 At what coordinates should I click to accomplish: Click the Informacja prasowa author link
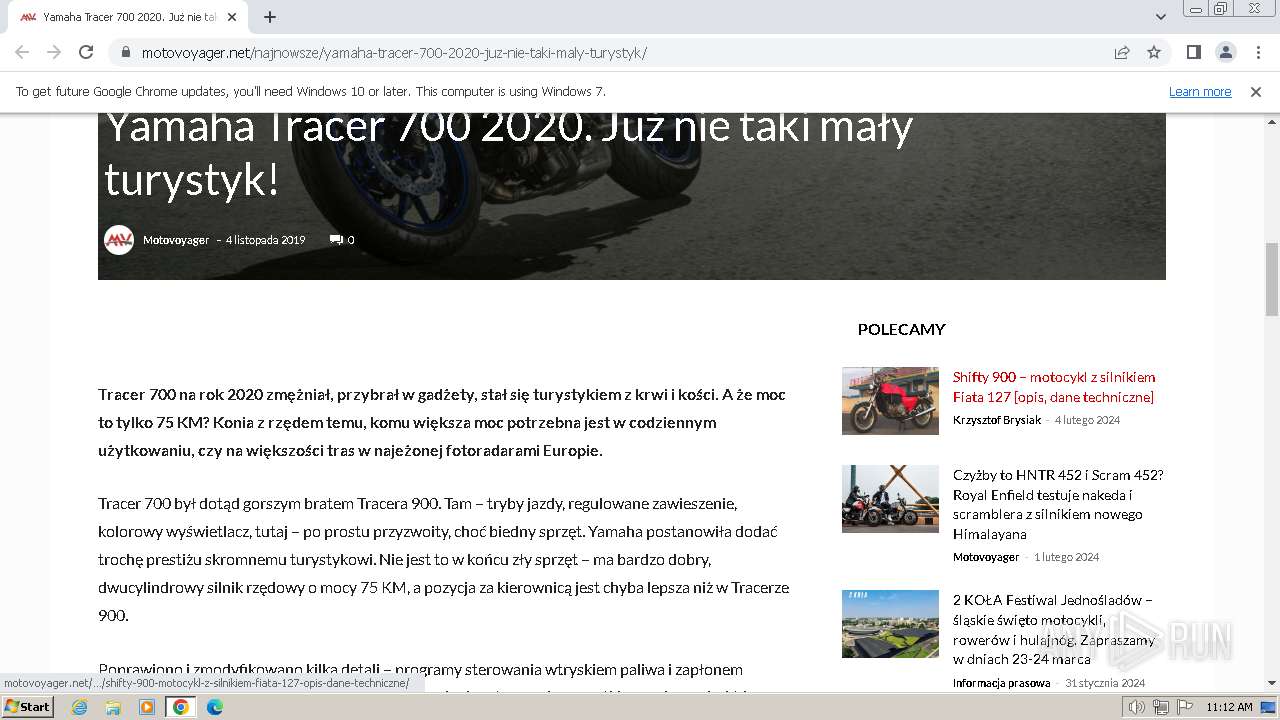pyautogui.click(x=1001, y=683)
